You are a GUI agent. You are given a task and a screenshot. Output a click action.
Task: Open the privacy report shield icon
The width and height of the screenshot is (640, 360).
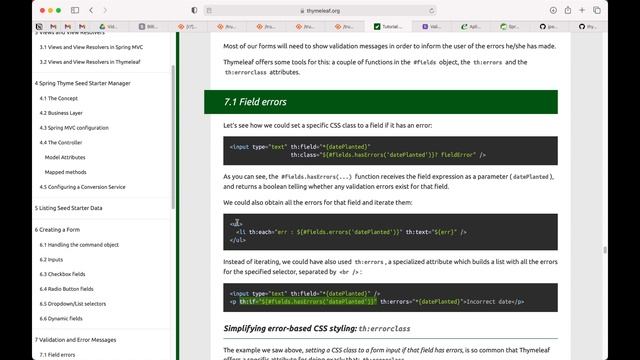click(x=194, y=10)
